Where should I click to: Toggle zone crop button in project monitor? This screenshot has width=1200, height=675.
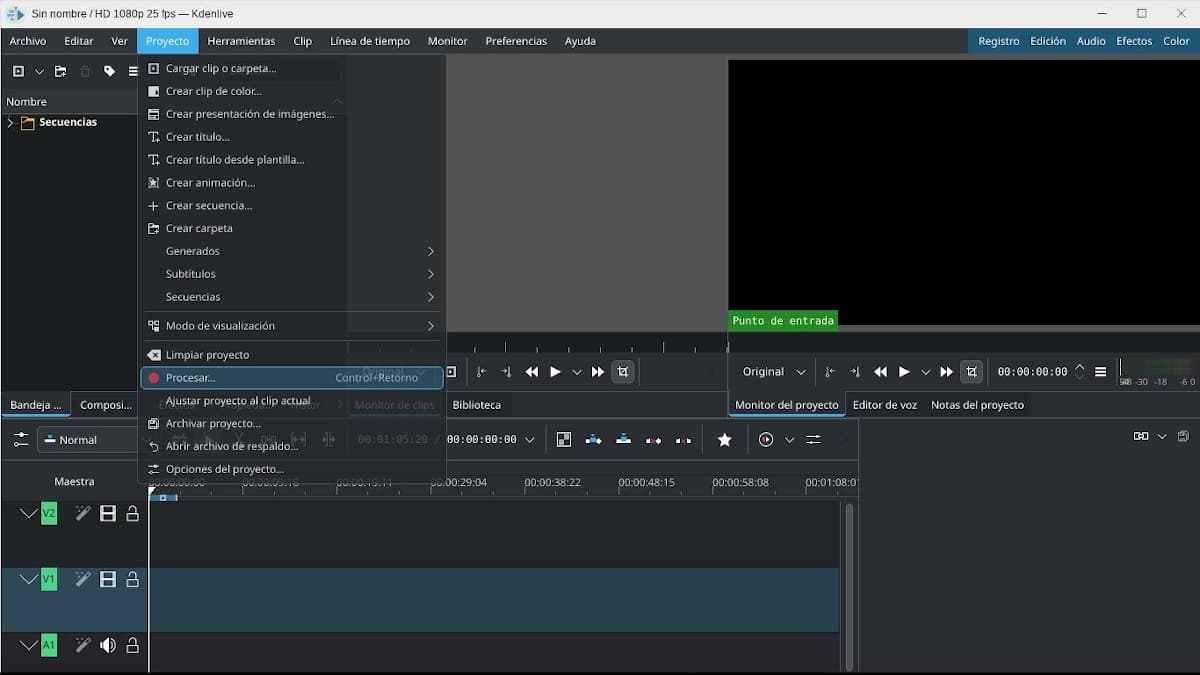(x=971, y=372)
